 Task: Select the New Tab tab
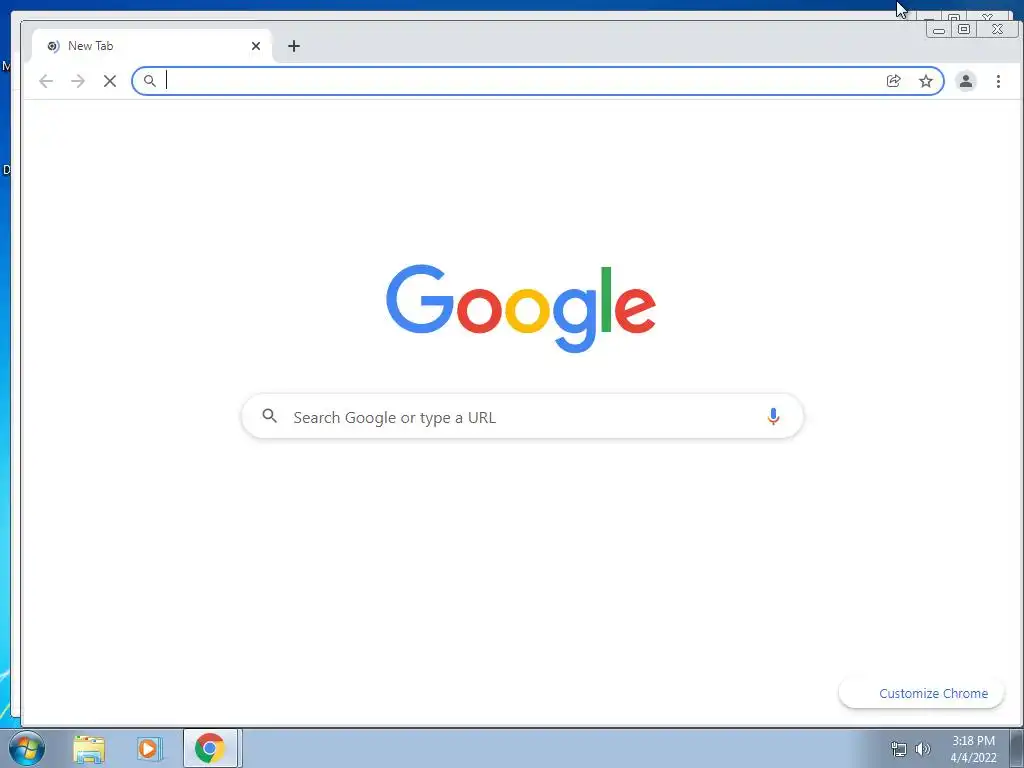click(152, 46)
